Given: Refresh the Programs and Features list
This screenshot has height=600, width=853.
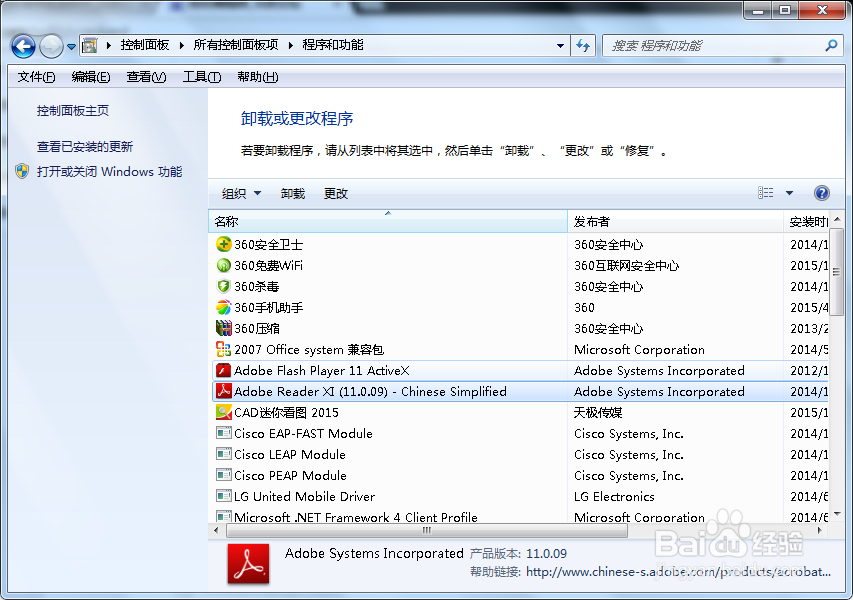Looking at the screenshot, I should point(583,46).
